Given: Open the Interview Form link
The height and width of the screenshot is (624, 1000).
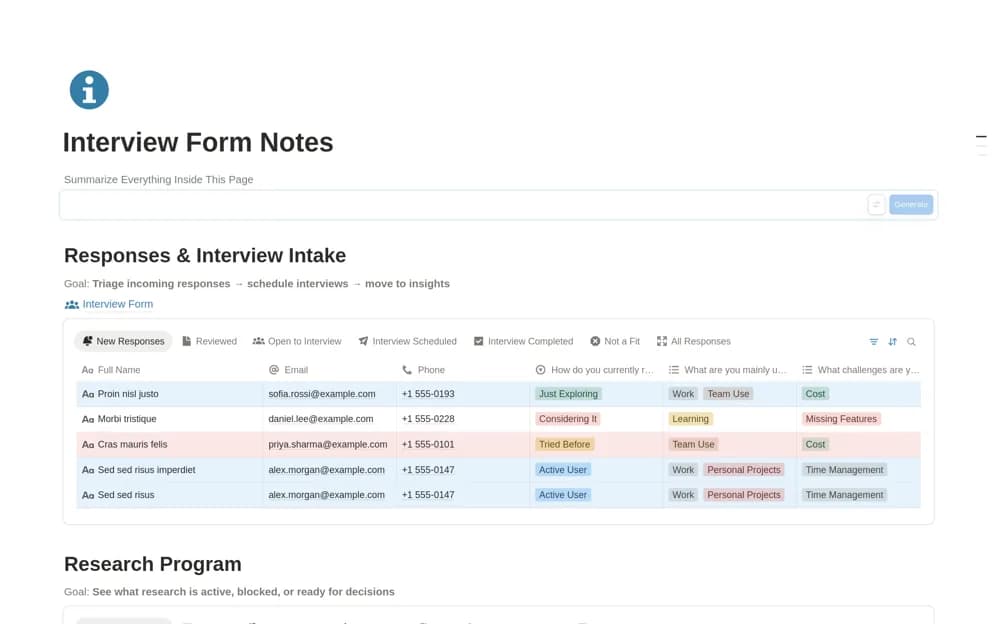Looking at the screenshot, I should (118, 304).
